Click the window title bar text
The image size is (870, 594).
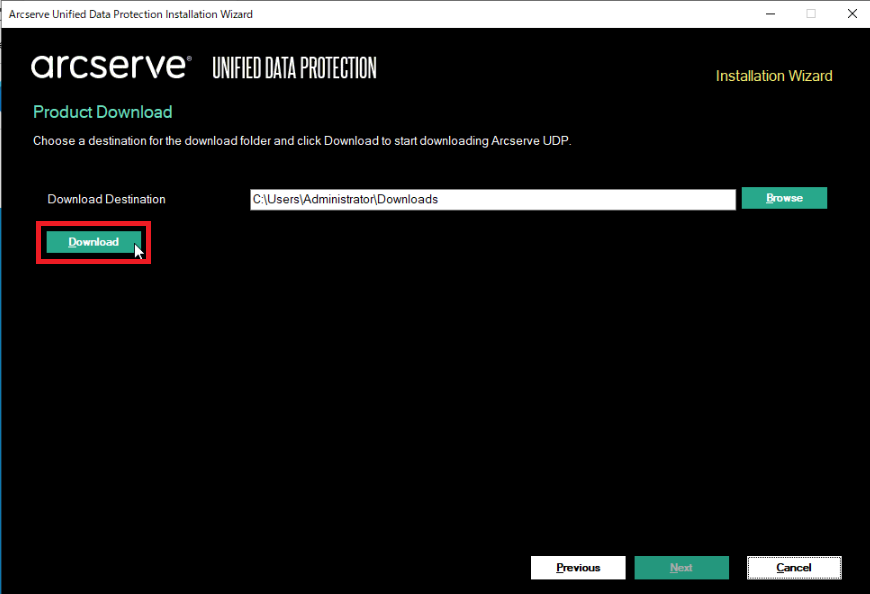tap(131, 14)
